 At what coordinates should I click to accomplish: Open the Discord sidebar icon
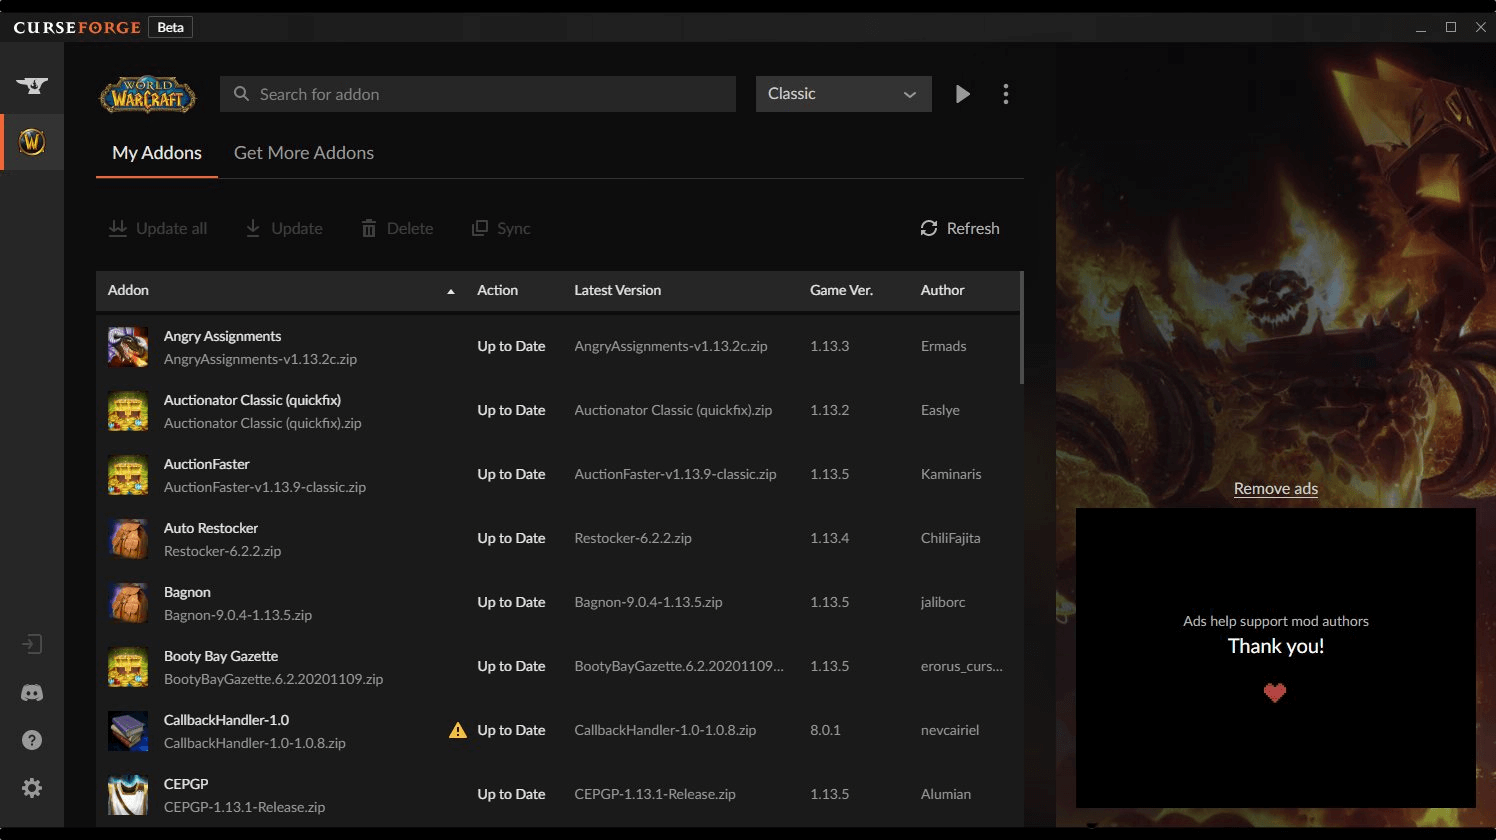coord(32,692)
